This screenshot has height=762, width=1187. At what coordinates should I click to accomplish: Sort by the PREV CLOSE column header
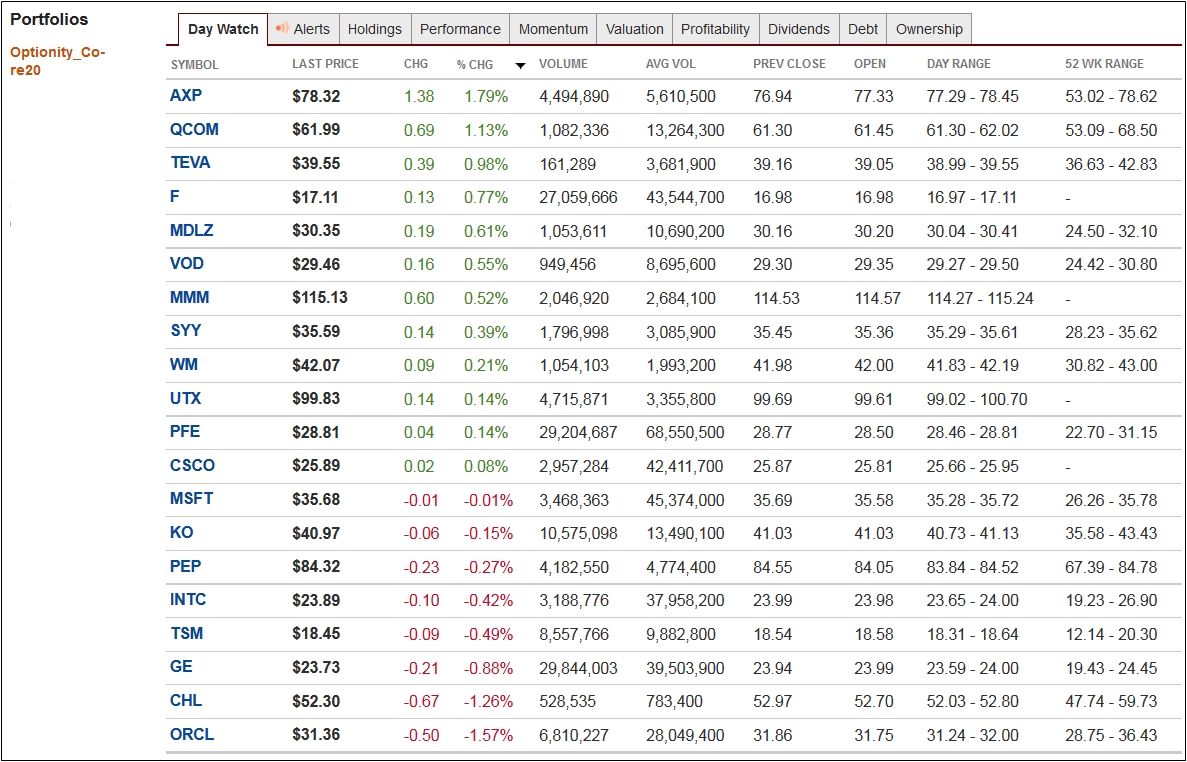point(790,64)
